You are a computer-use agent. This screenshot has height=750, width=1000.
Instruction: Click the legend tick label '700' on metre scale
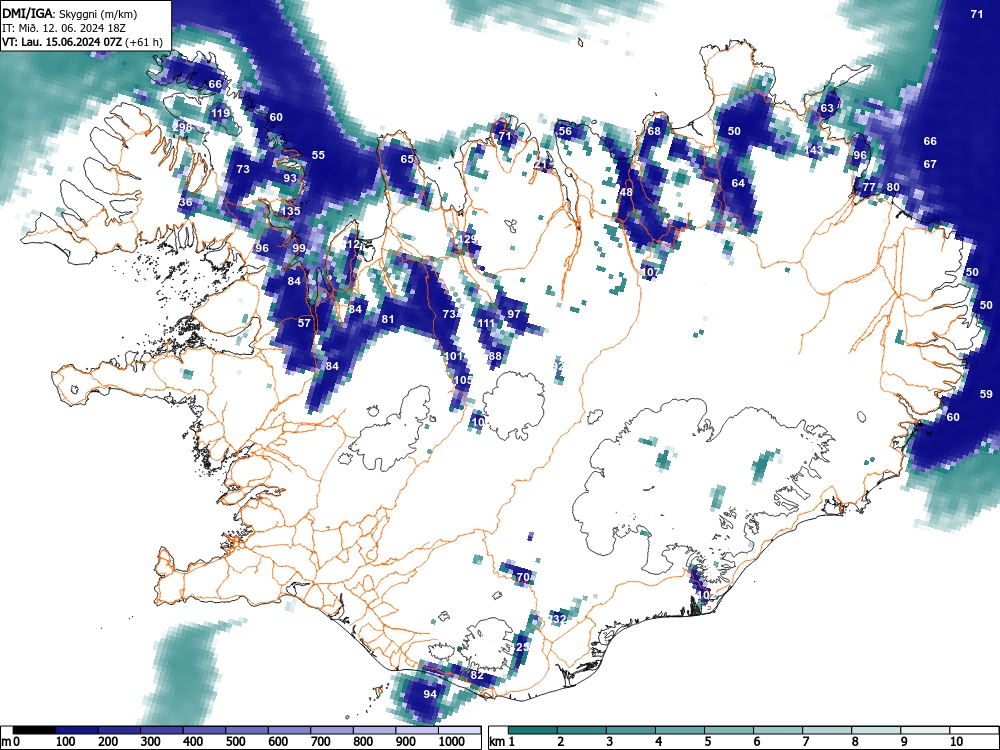tap(321, 741)
